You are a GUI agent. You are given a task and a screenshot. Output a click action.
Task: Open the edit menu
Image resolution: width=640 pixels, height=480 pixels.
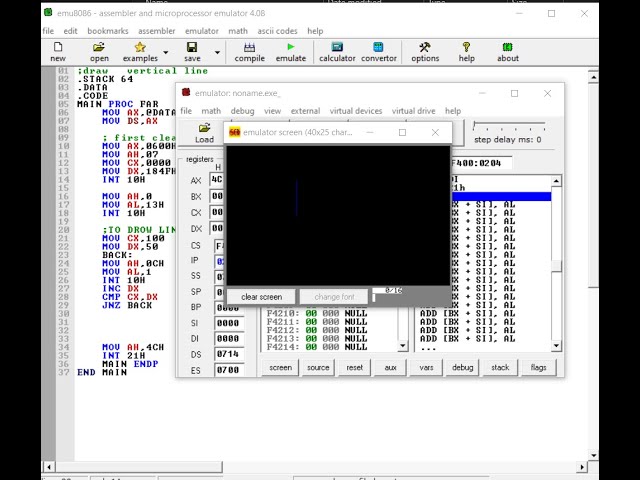[x=70, y=31]
